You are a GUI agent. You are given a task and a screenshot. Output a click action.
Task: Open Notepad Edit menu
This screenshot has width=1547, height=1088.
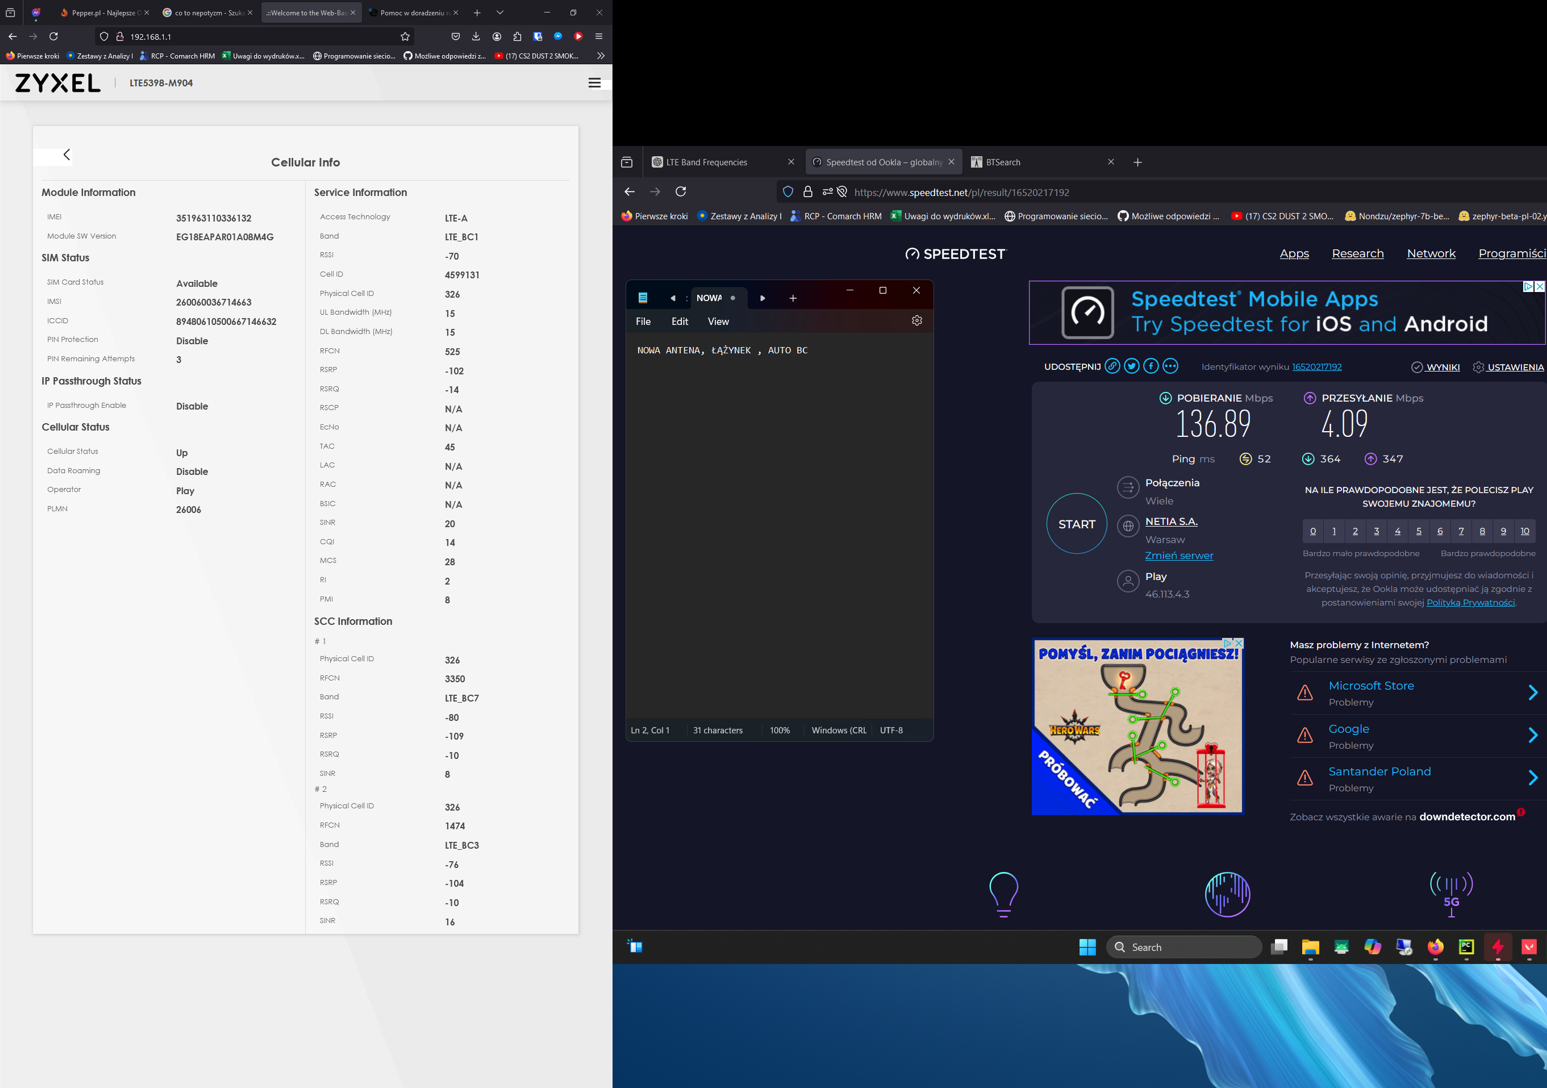pyautogui.click(x=680, y=322)
